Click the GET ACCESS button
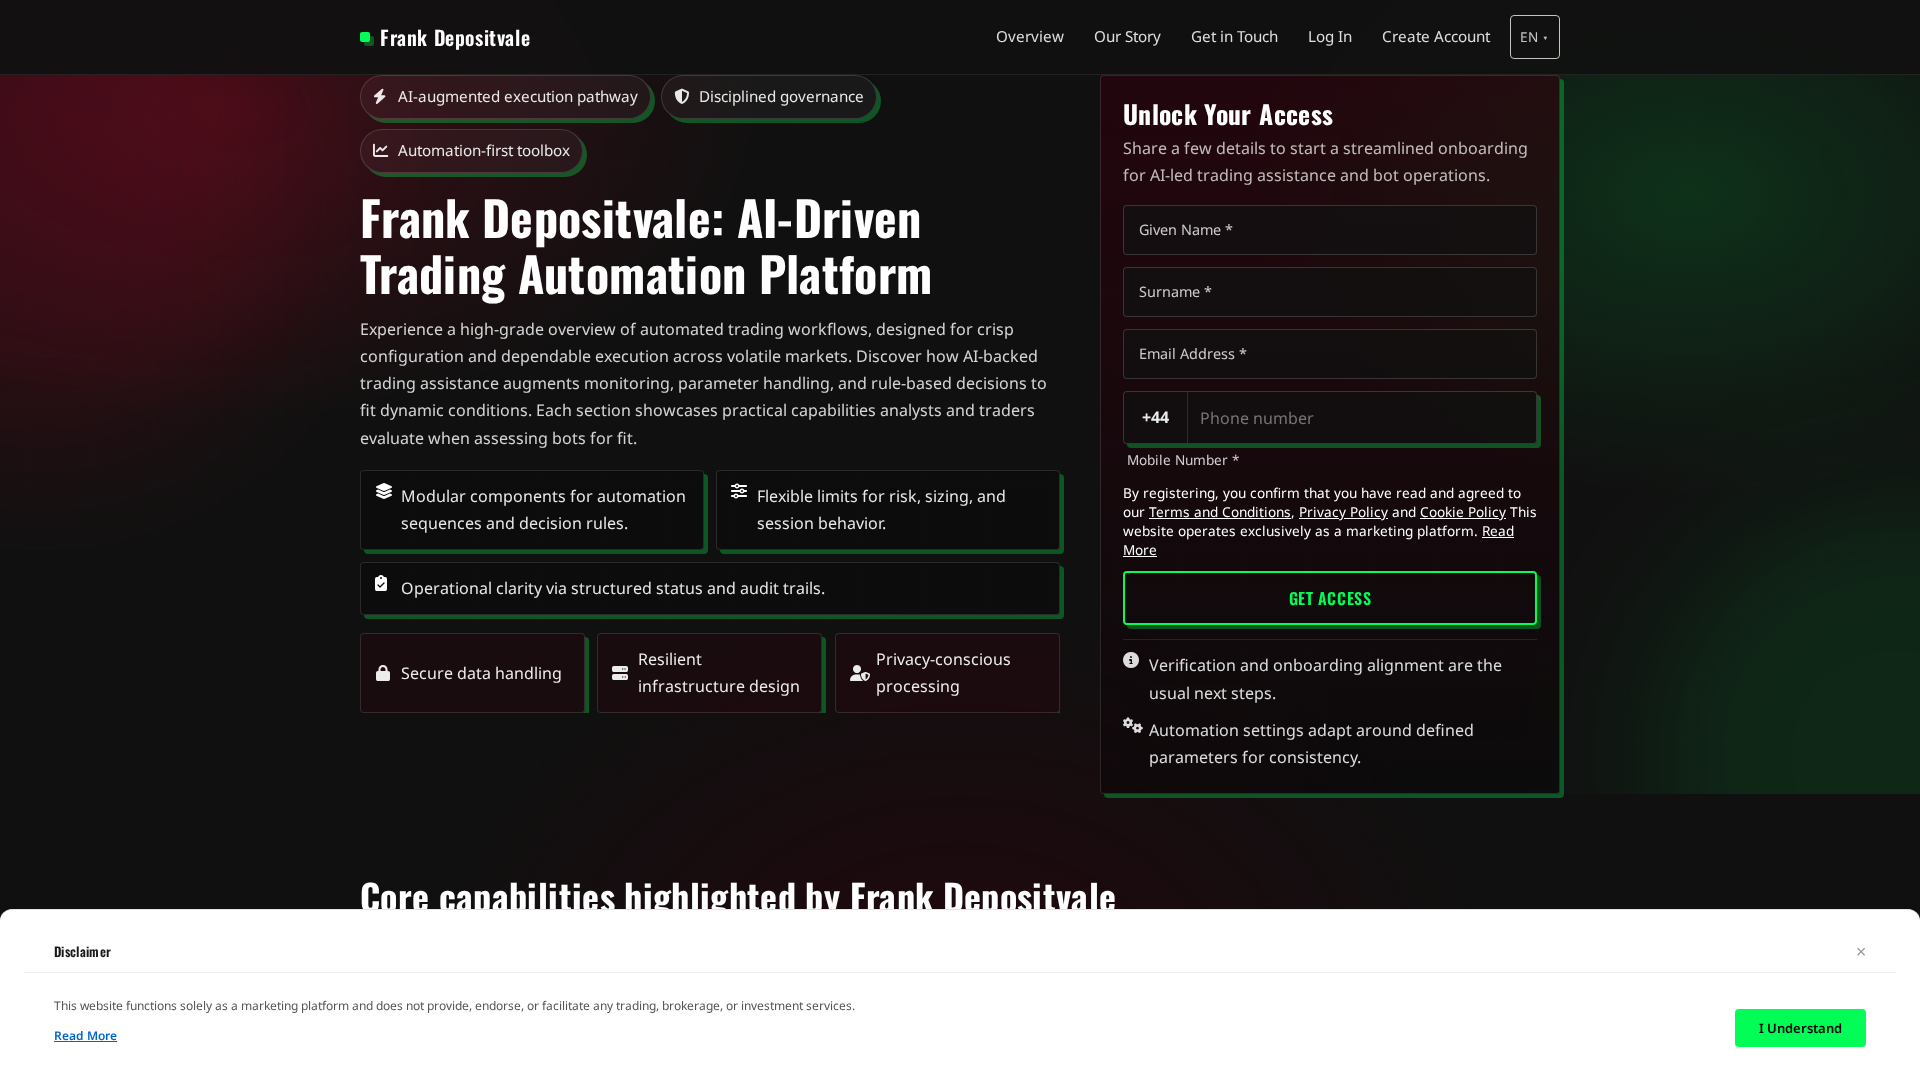The image size is (1920, 1080). click(x=1330, y=598)
